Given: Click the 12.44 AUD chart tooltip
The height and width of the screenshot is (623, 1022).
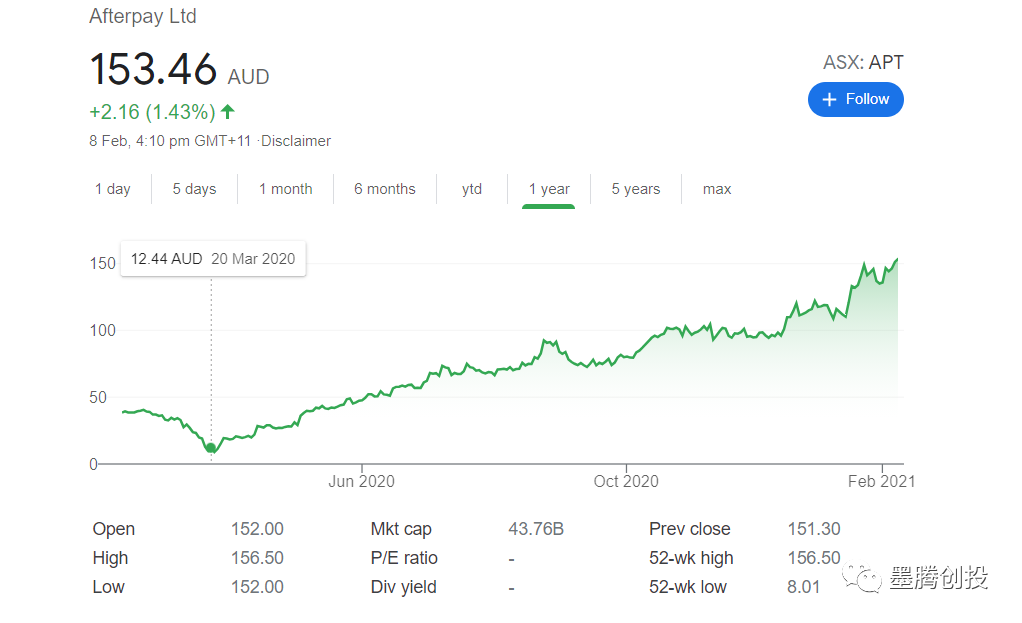Looking at the screenshot, I should tap(213, 259).
